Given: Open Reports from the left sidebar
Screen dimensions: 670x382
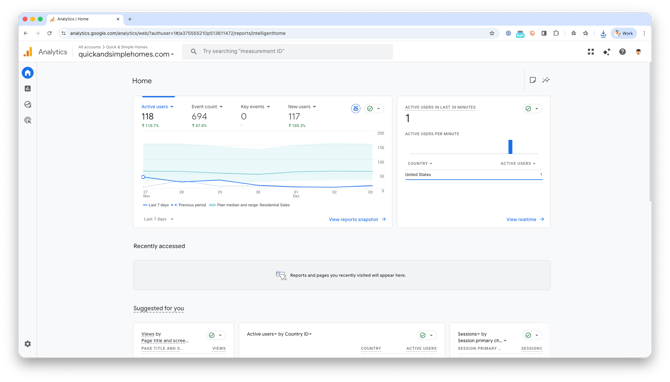Looking at the screenshot, I should [x=28, y=88].
